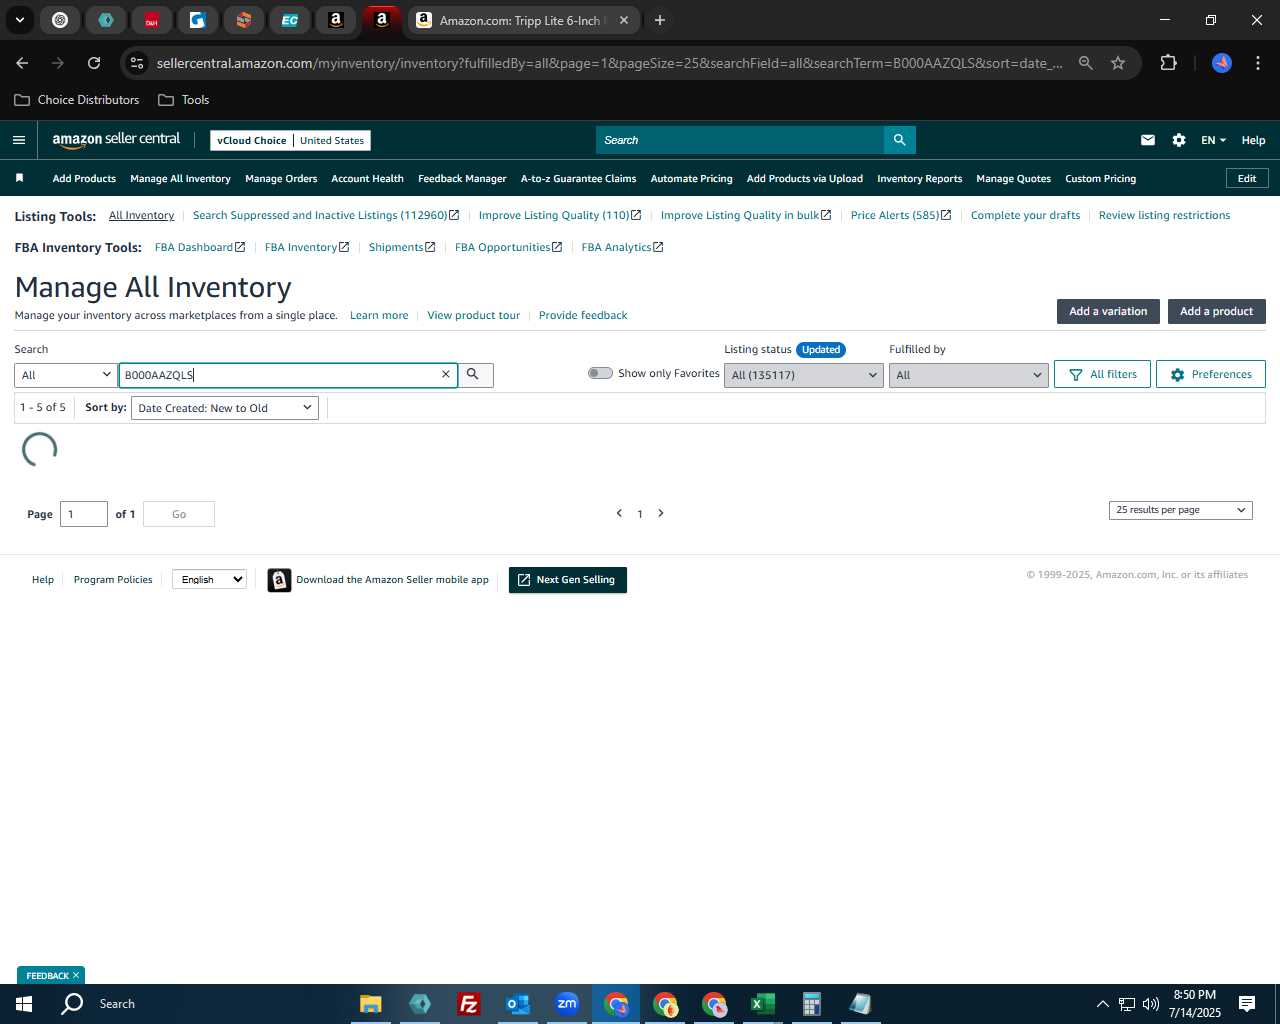This screenshot has width=1280, height=1024.
Task: Click the Next Gen Selling button
Action: (567, 580)
